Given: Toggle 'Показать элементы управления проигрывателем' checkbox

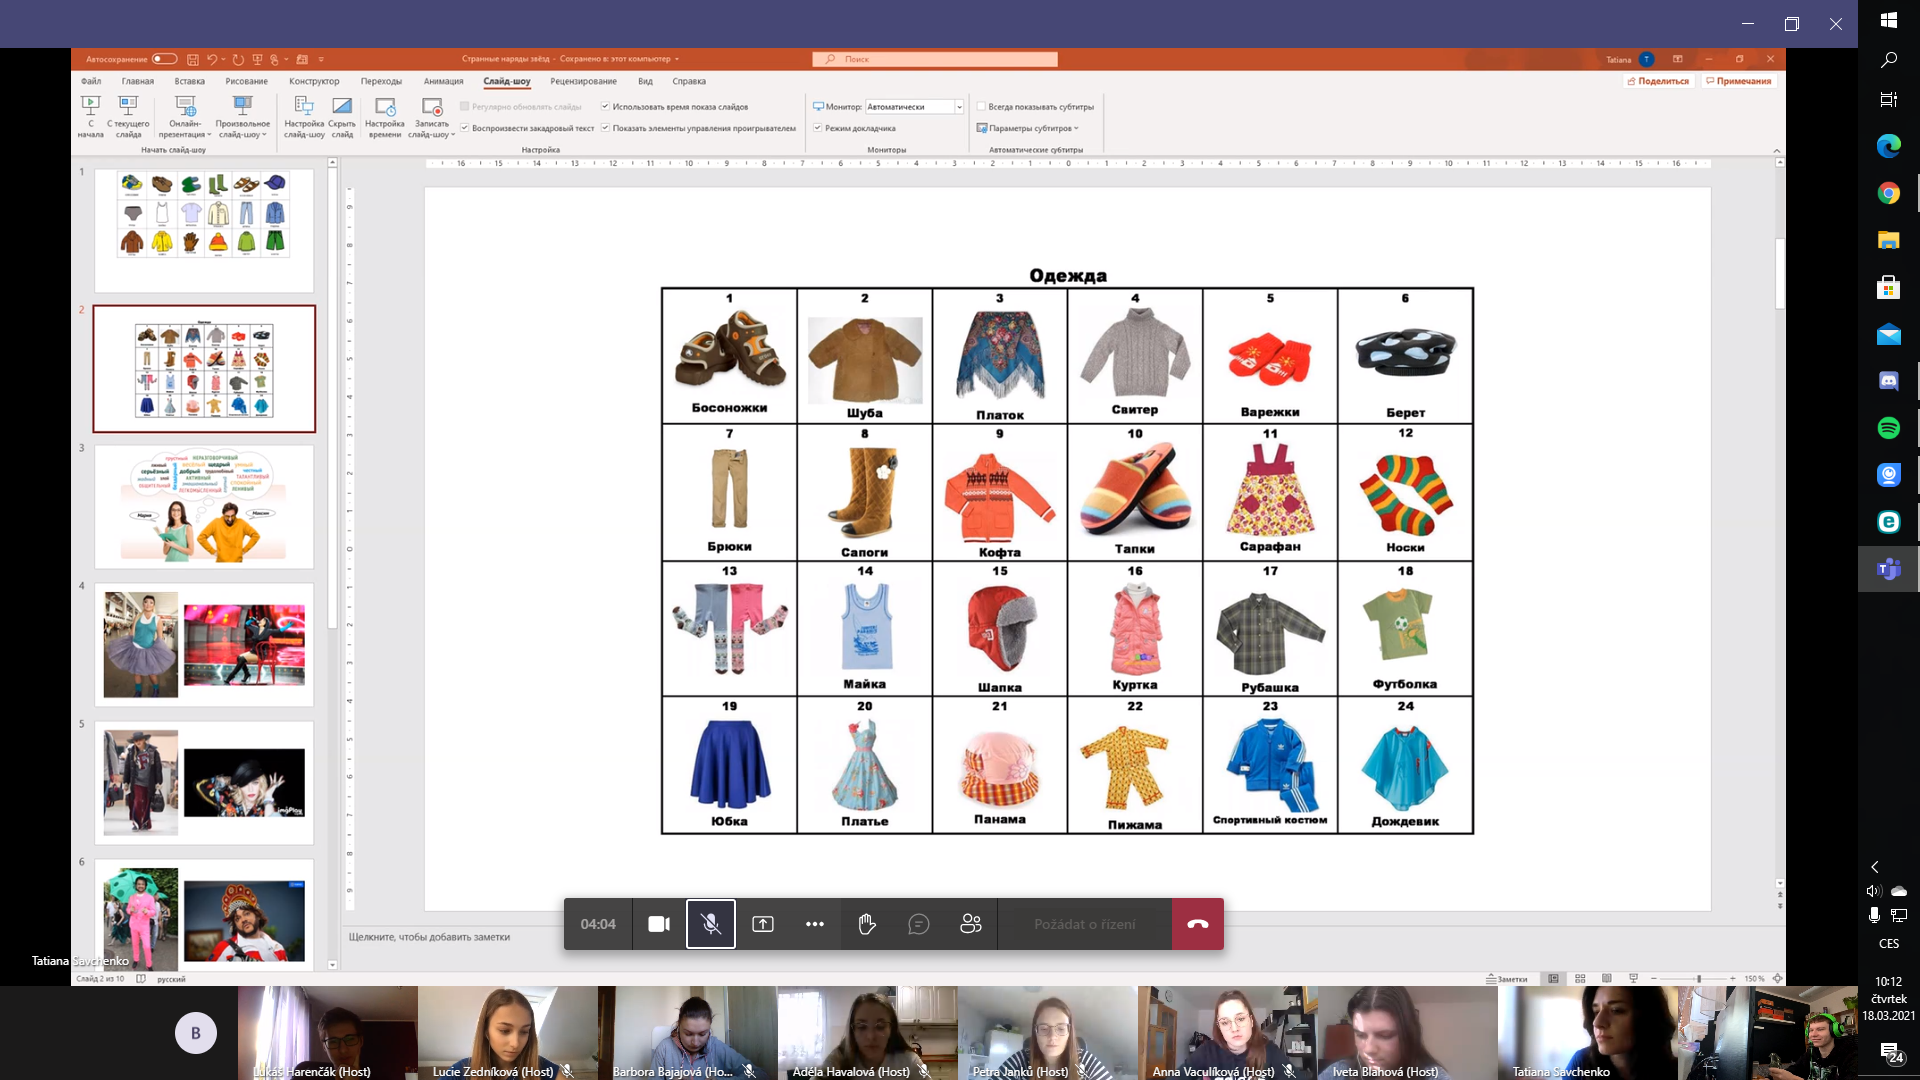Looking at the screenshot, I should [605, 128].
